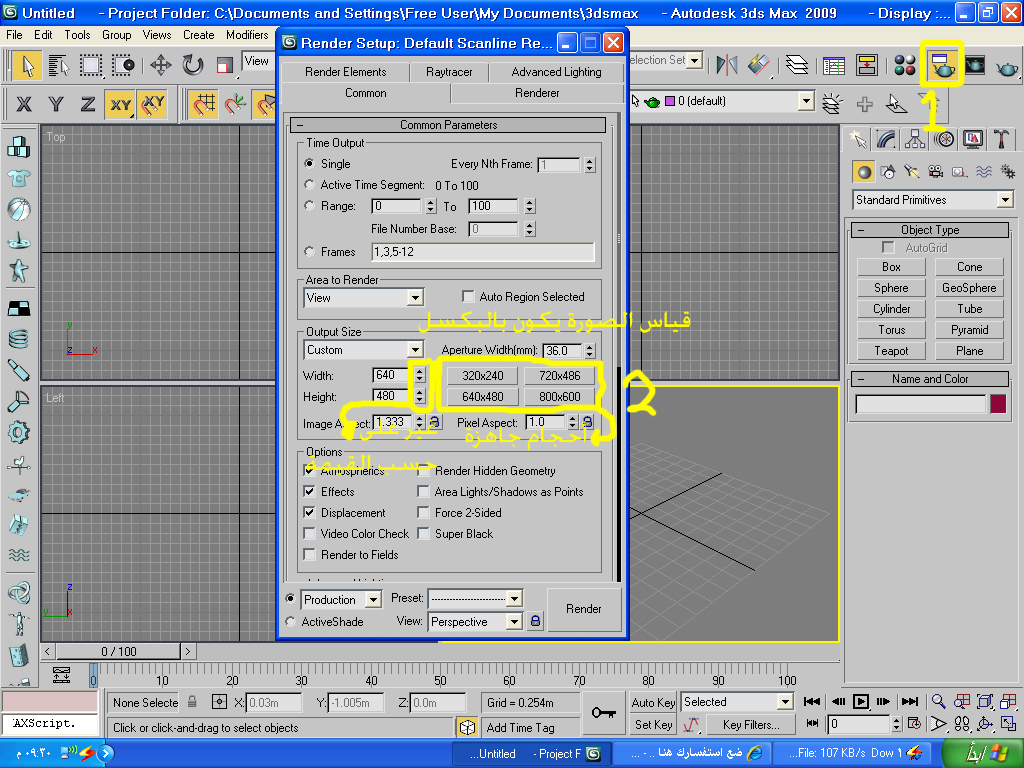Select the Active Time Segment option
The width and height of the screenshot is (1024, 768).
pos(310,185)
